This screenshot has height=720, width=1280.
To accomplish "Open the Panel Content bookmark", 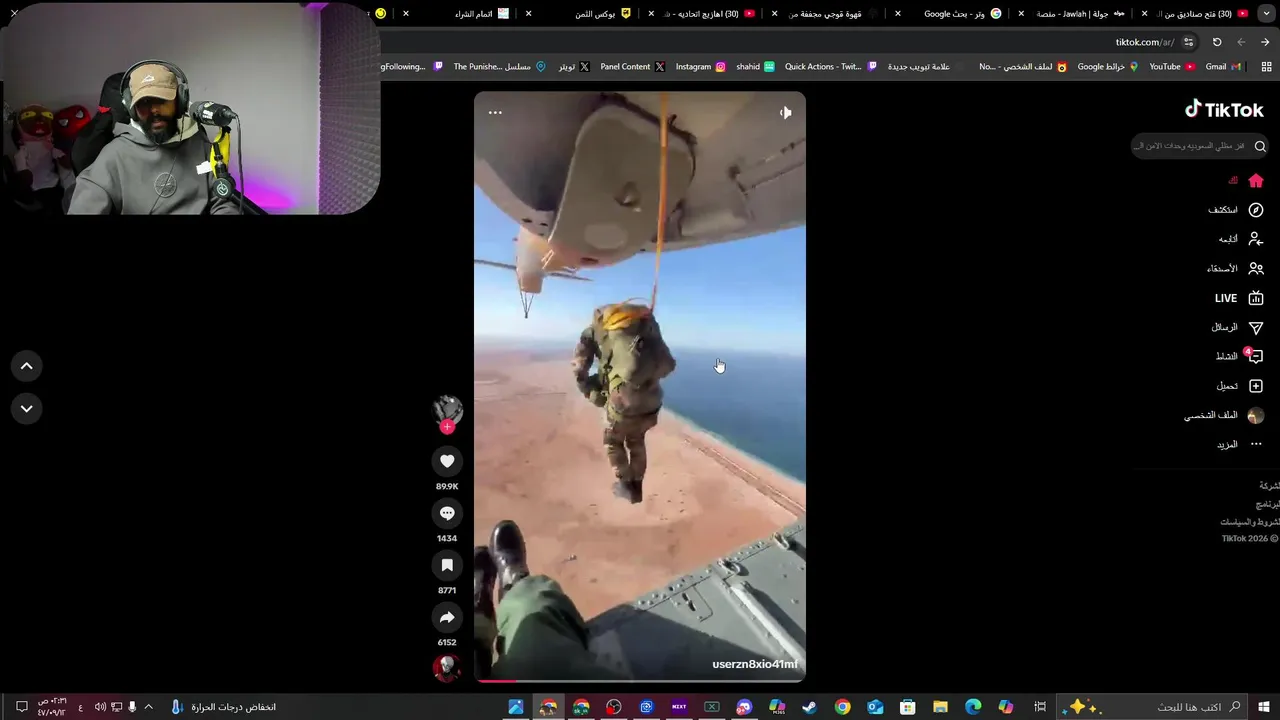I will click(x=633, y=67).
